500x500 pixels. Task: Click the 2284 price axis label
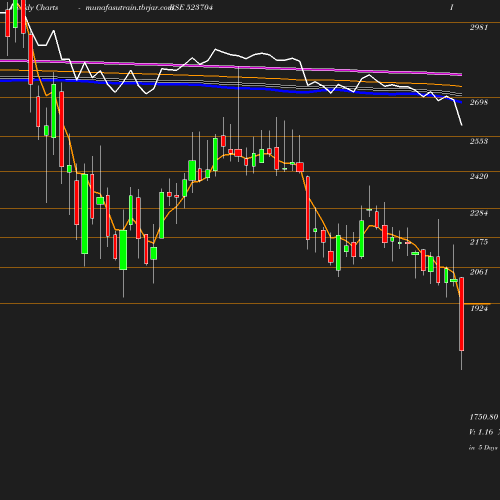[x=479, y=213]
